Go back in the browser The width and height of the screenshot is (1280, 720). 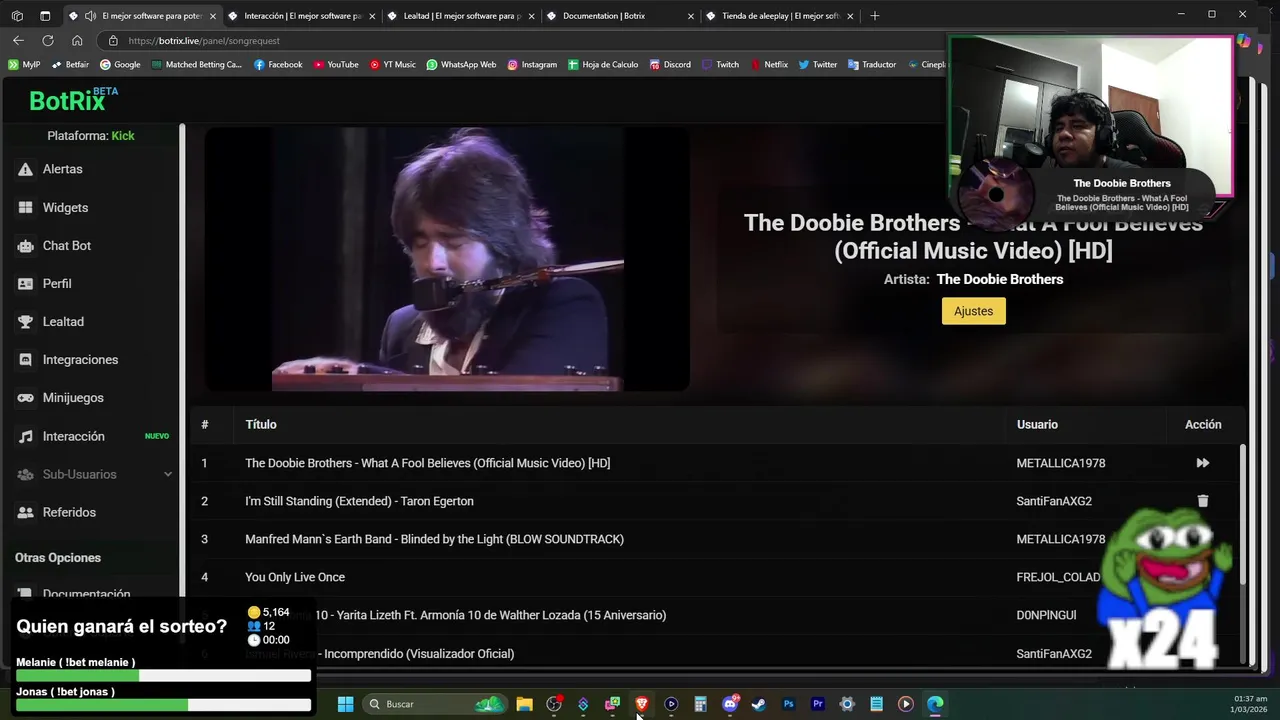(18, 40)
